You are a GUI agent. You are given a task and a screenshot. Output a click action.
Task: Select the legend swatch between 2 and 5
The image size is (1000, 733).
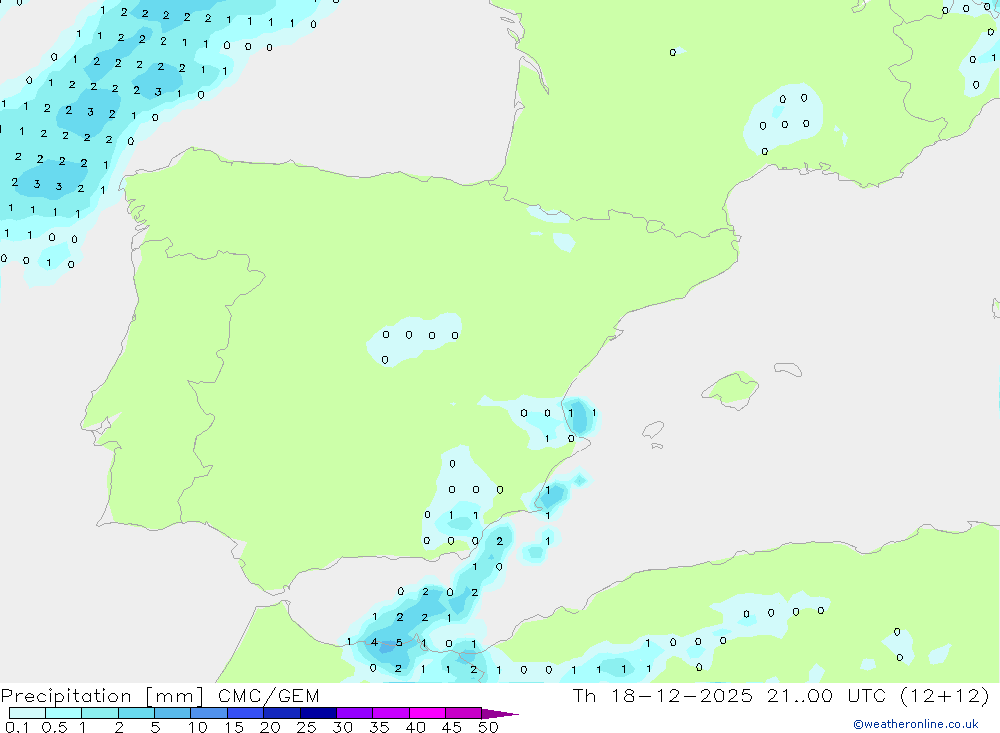click(136, 713)
